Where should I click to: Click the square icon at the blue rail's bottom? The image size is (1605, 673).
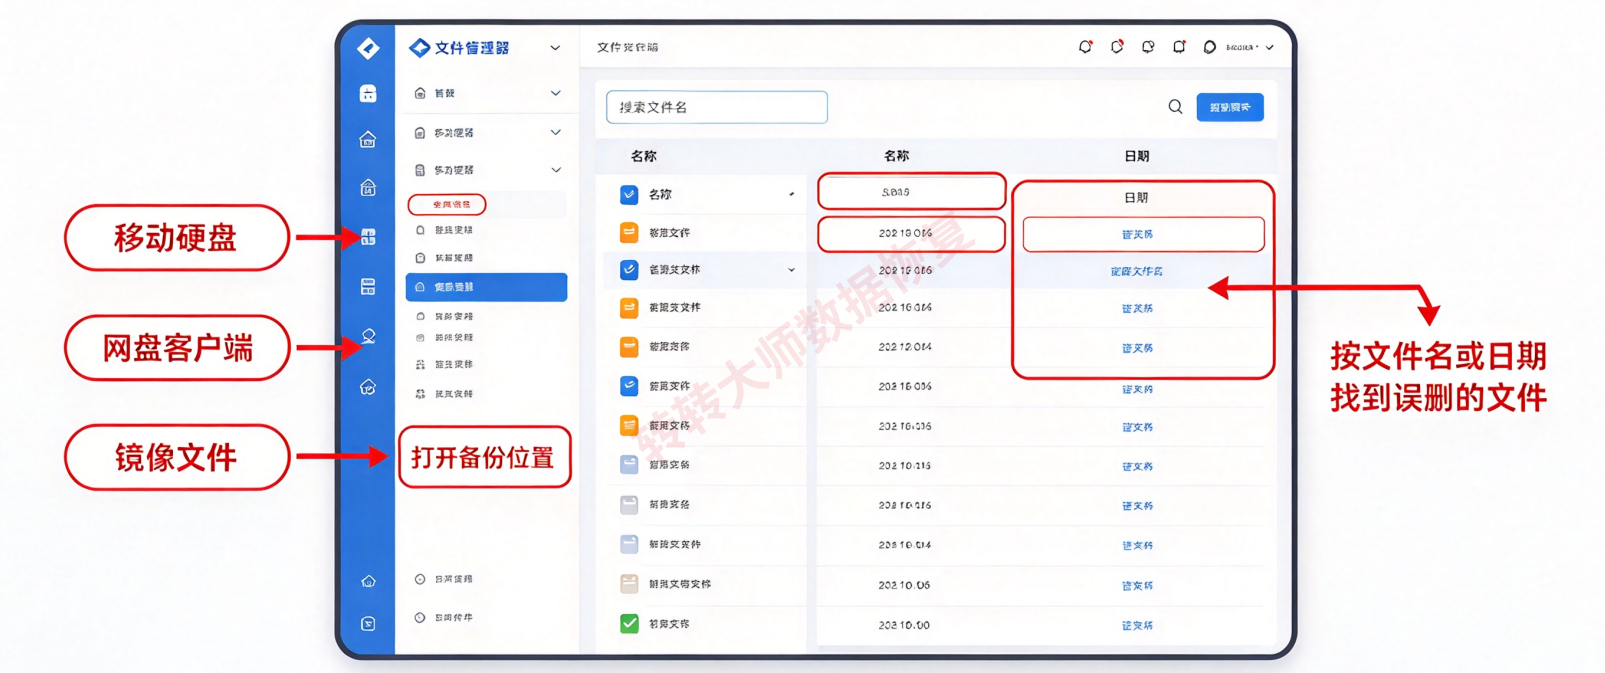click(x=368, y=624)
